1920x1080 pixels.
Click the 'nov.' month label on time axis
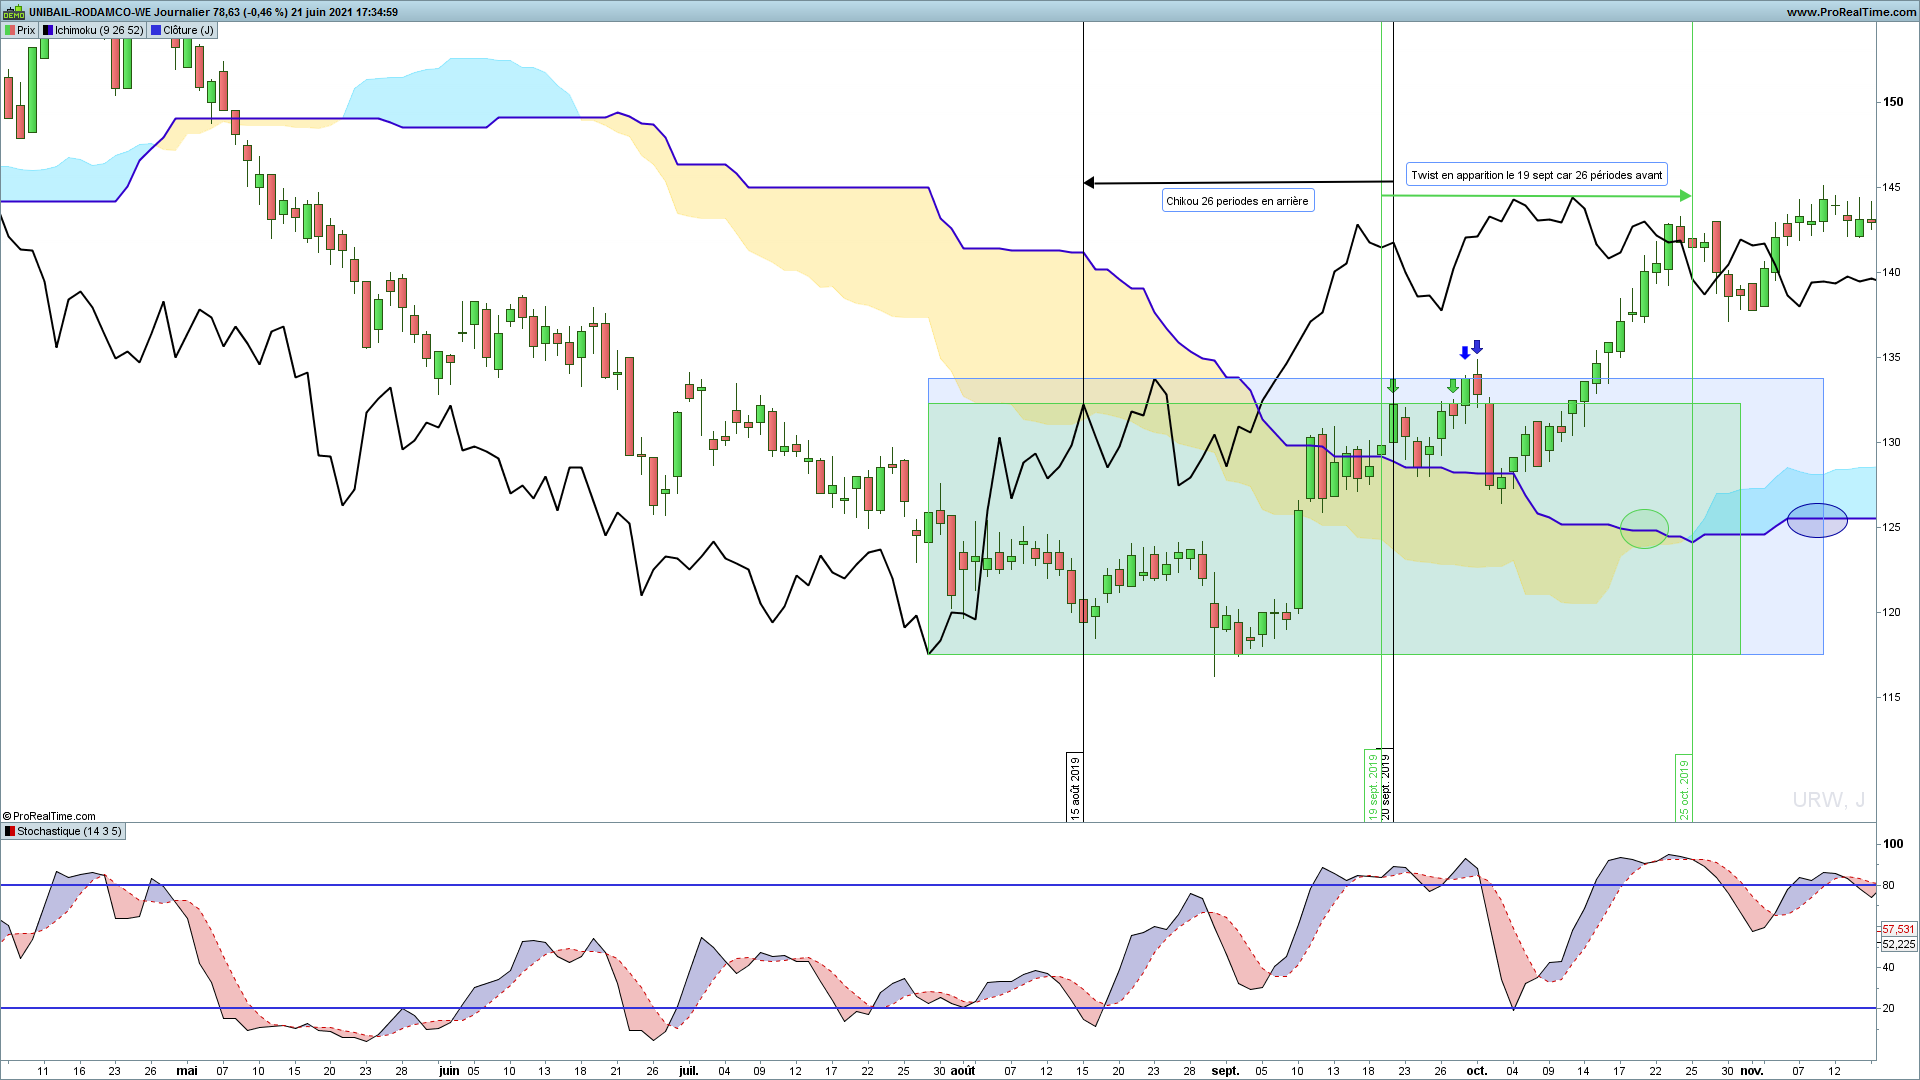click(1752, 1071)
